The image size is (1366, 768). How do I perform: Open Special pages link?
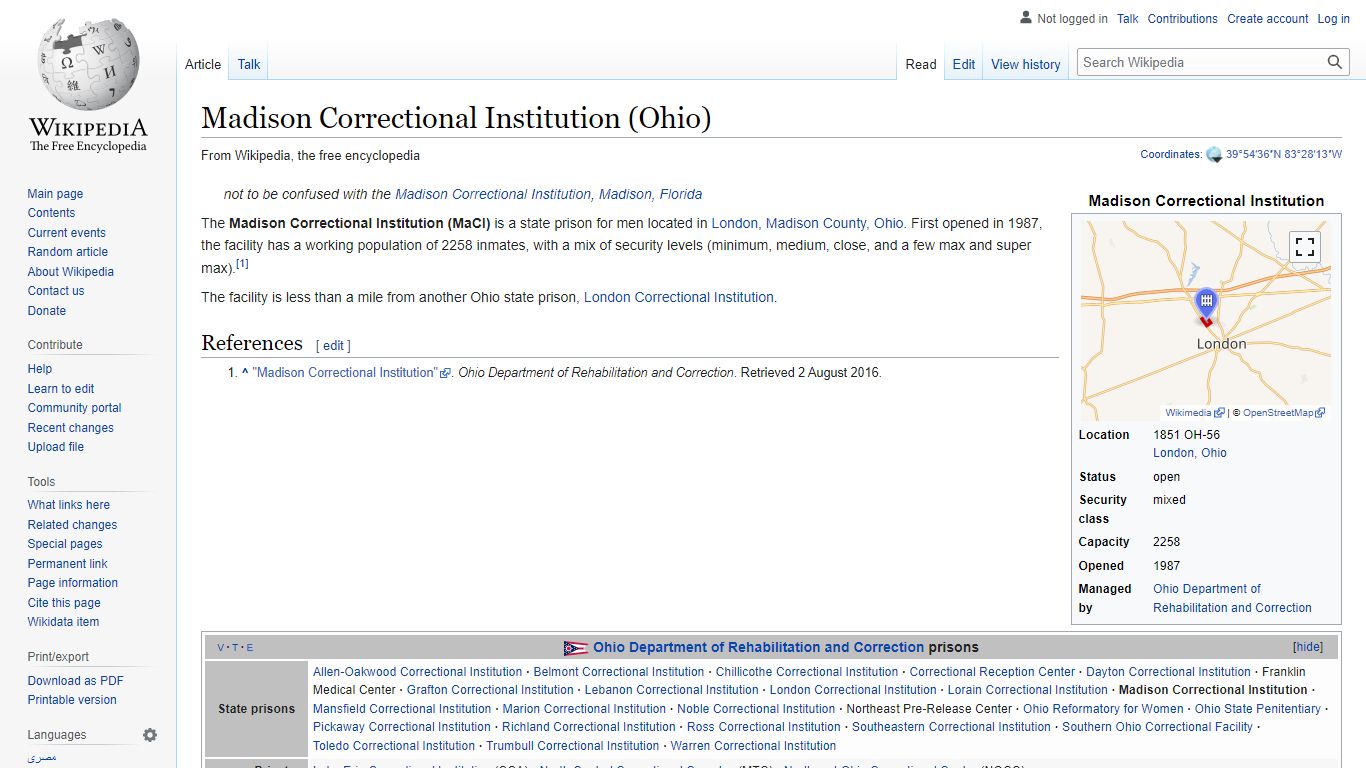[x=65, y=544]
